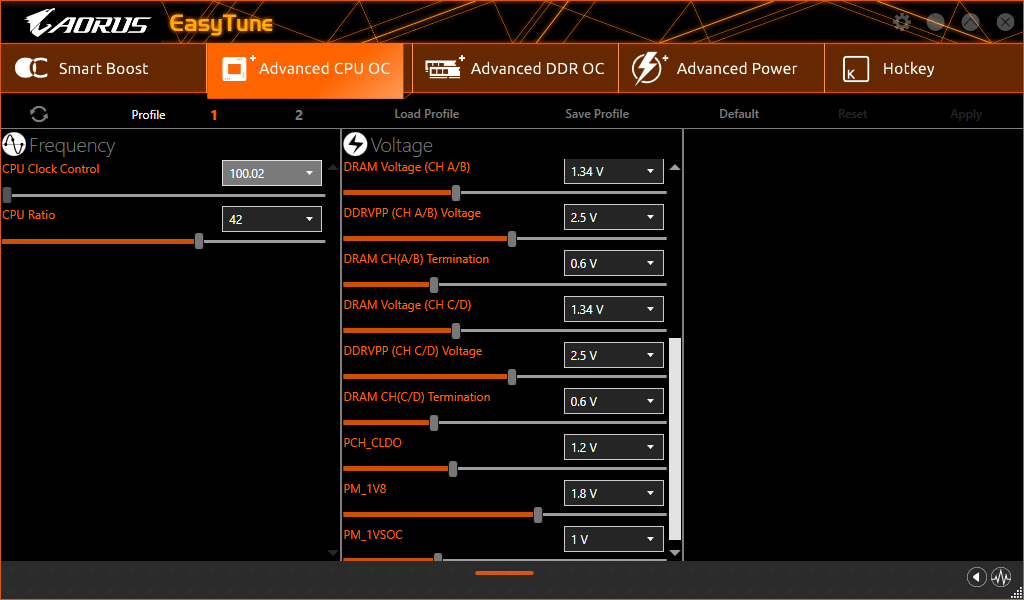Select profile 2

298,115
